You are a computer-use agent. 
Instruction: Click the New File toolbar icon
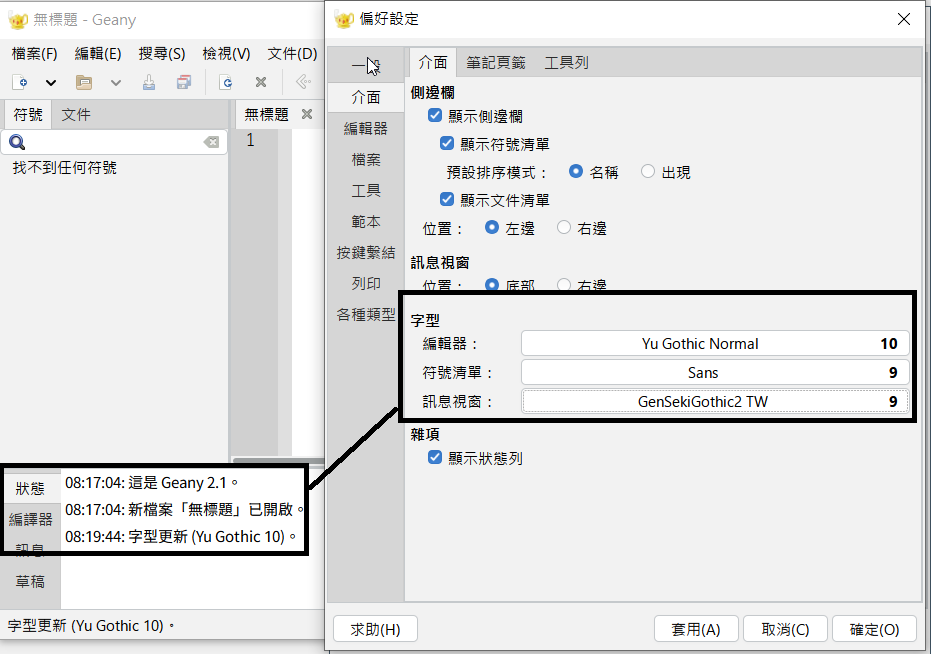click(19, 83)
